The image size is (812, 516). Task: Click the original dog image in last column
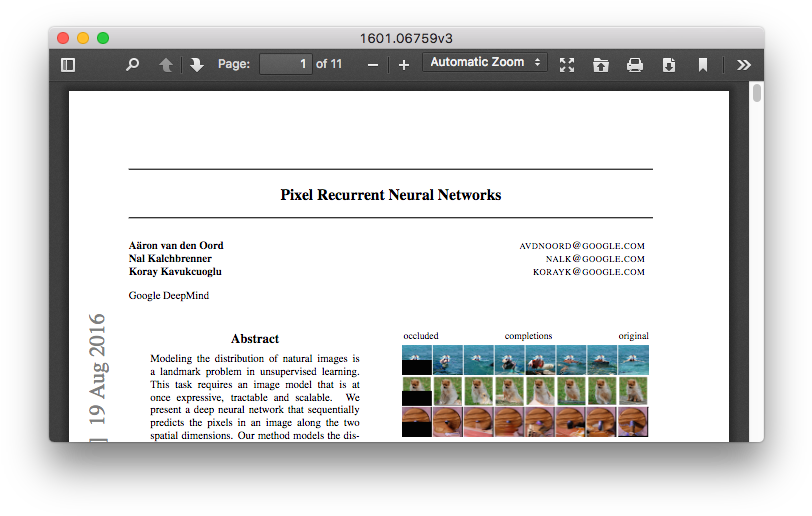[633, 391]
